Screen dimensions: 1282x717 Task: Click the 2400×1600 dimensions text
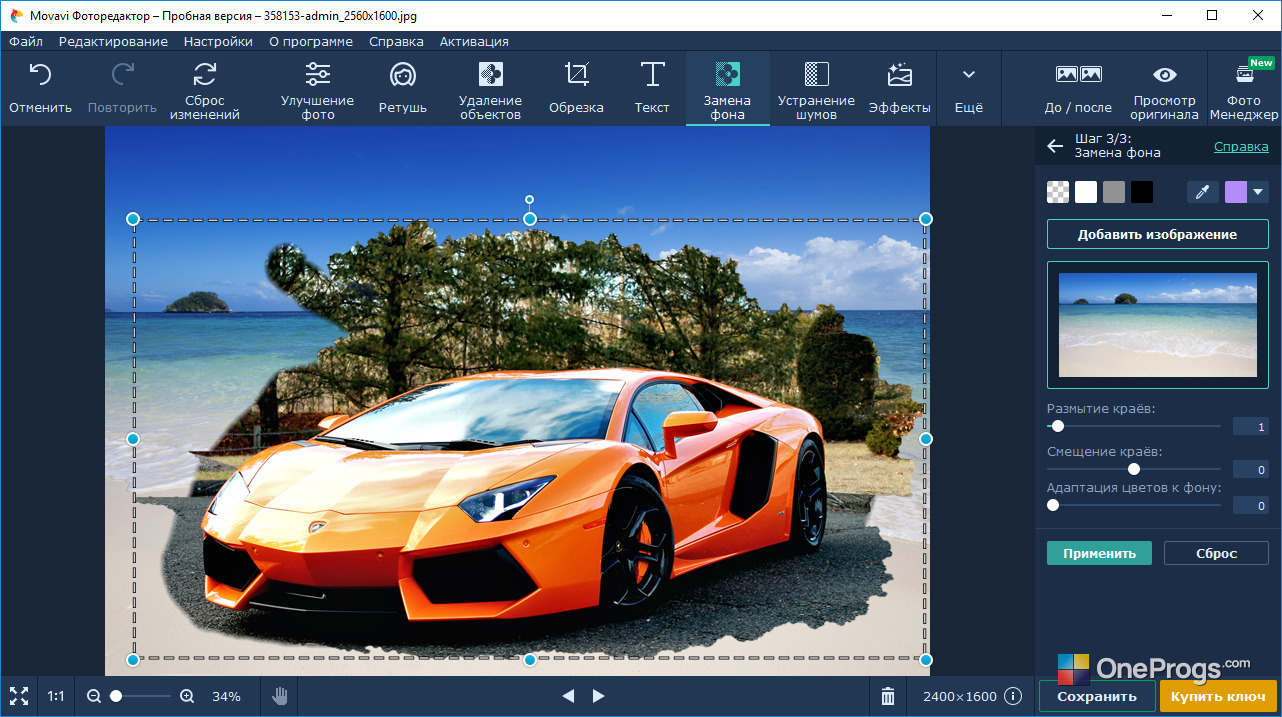pos(959,696)
